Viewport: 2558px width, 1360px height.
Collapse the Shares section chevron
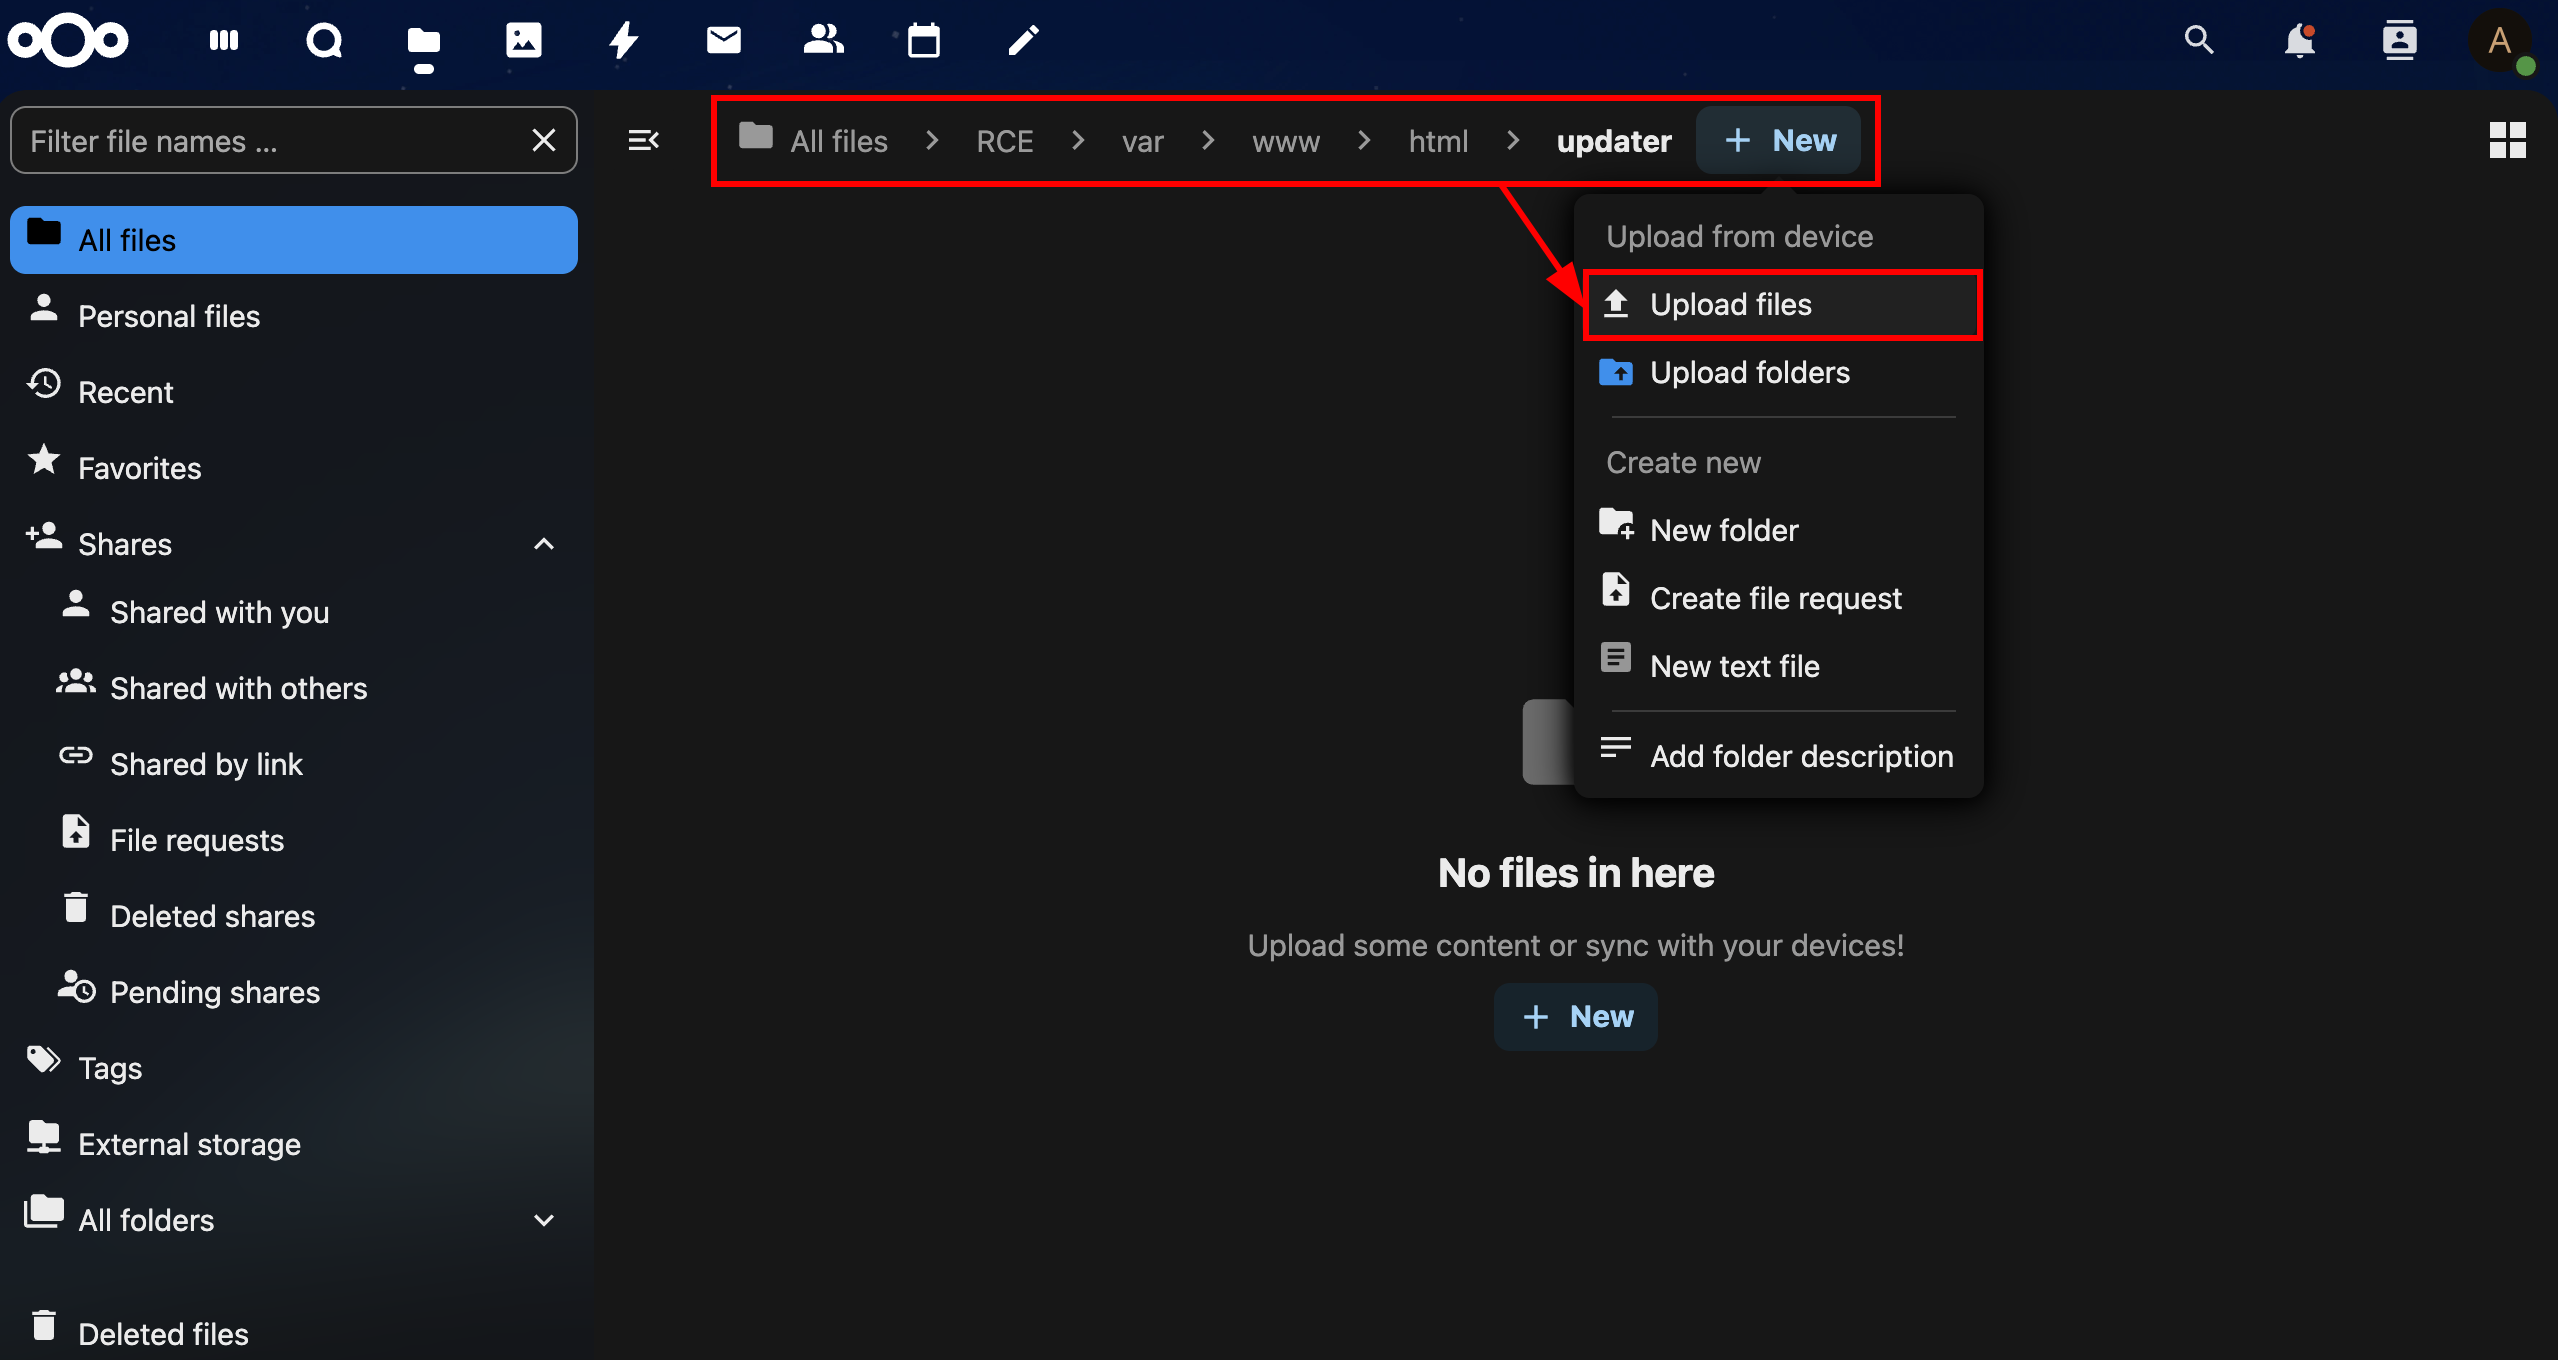click(x=544, y=544)
